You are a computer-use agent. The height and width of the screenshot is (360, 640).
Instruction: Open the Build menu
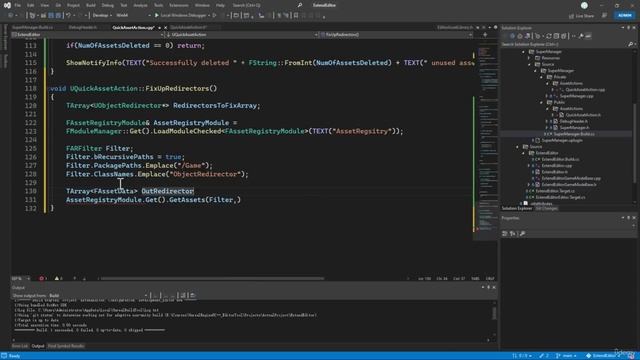point(91,5)
